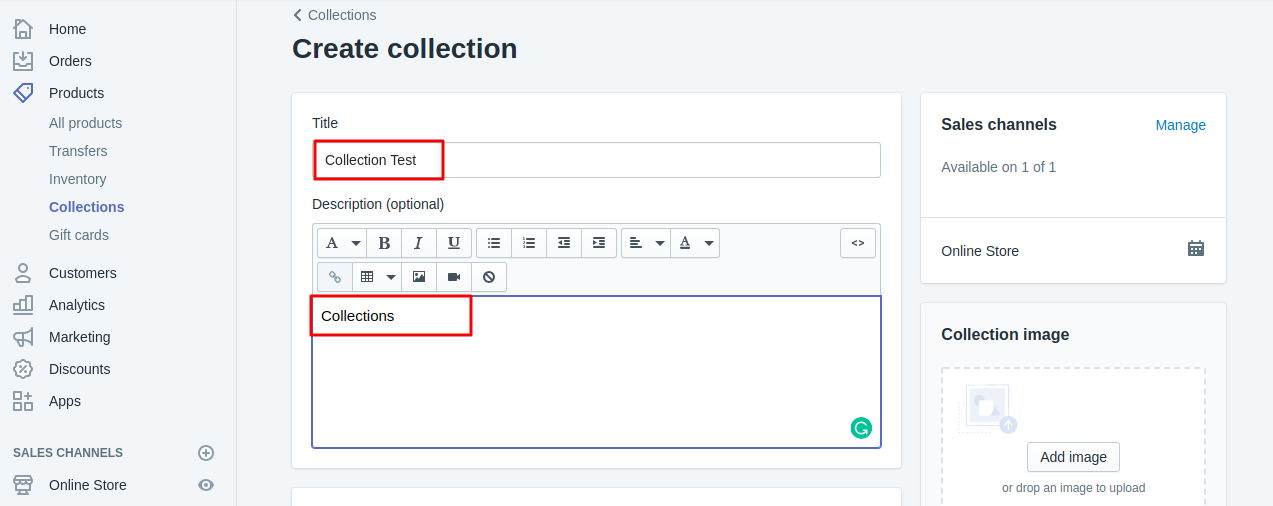Click the Title input field
This screenshot has width=1273, height=506.
(x=596, y=160)
